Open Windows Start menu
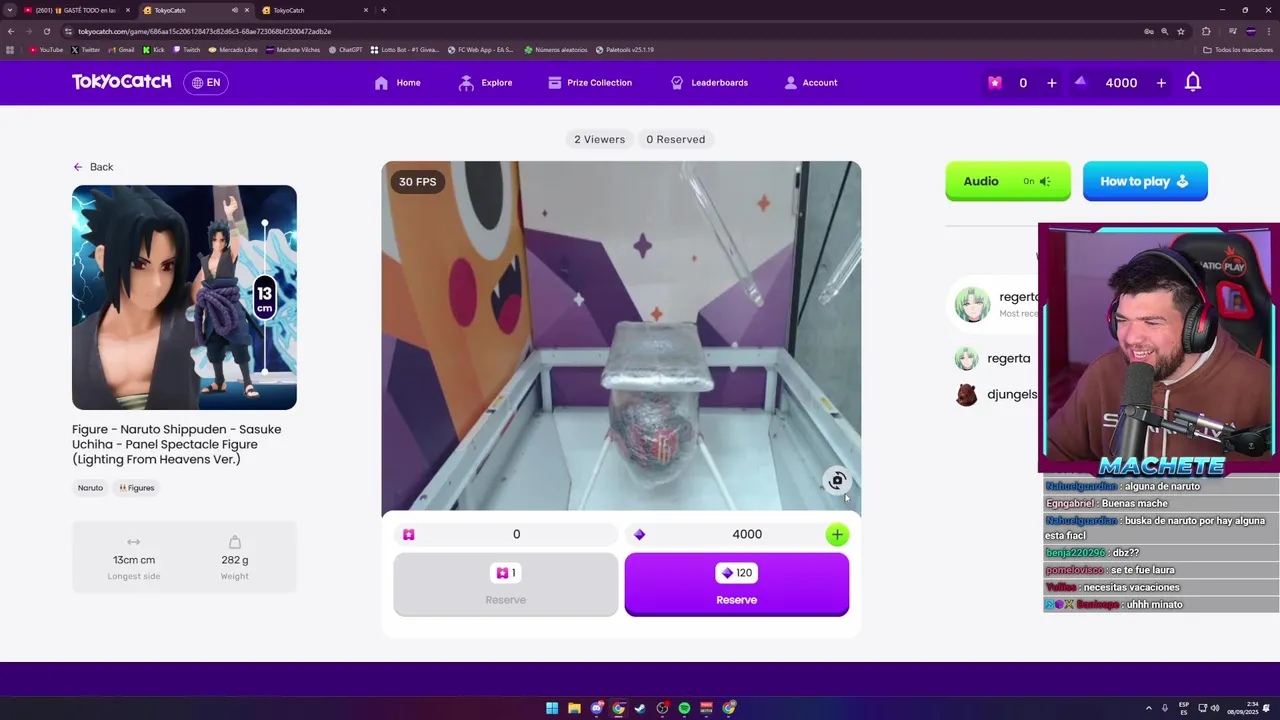Screen dimensions: 1280x720 click(552, 708)
